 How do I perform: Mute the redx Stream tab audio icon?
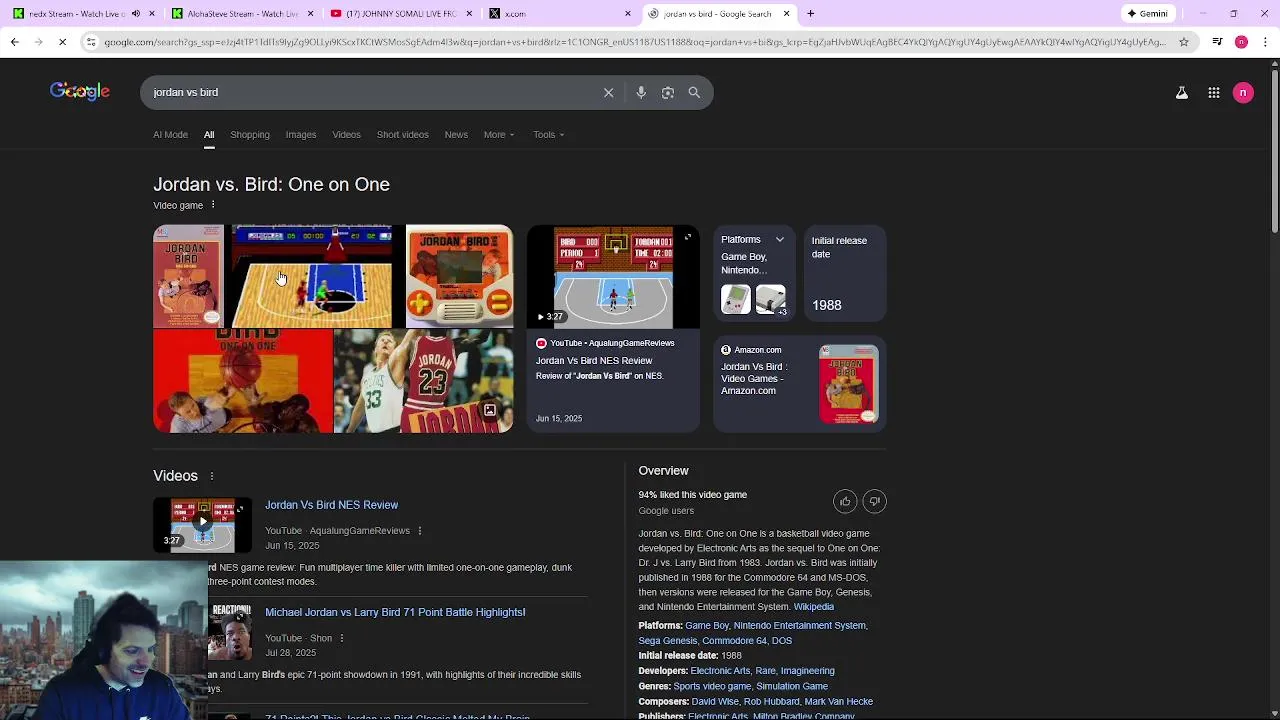pos(136,14)
